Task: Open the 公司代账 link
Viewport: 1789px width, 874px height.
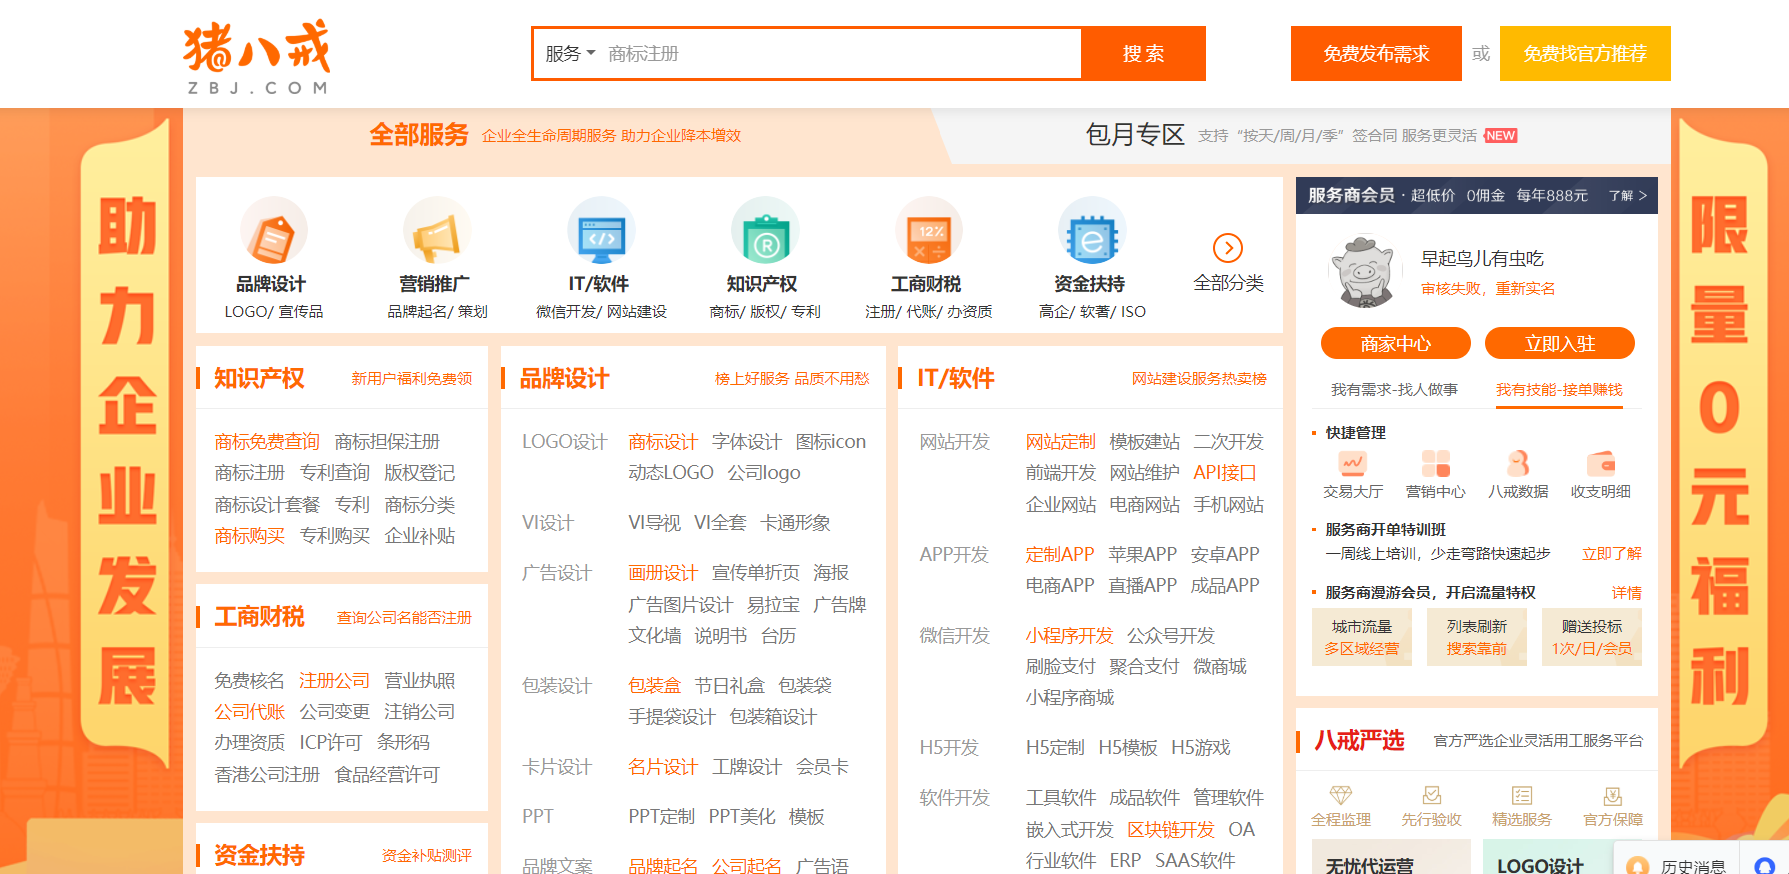Action: tap(249, 711)
